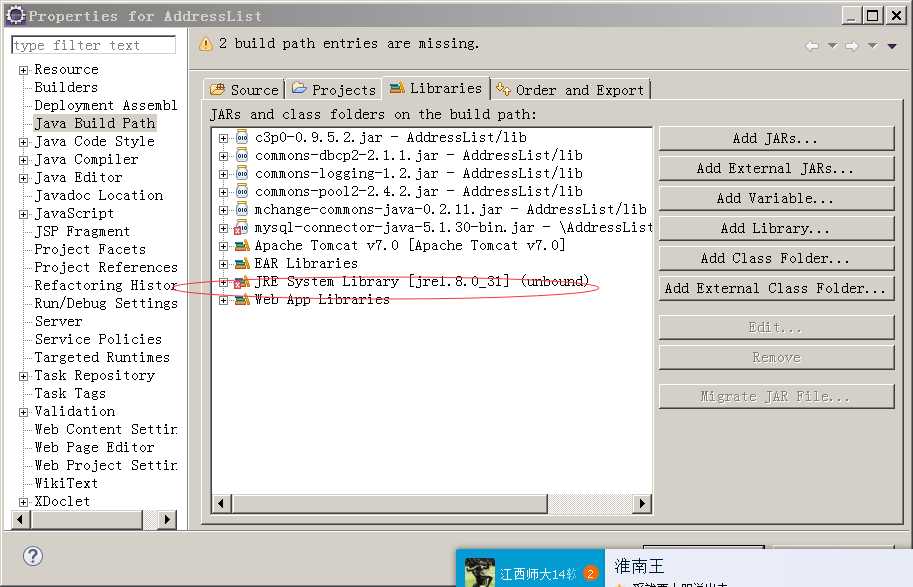
Task: Select Run/Debug Settings in the tree
Action: (105, 303)
